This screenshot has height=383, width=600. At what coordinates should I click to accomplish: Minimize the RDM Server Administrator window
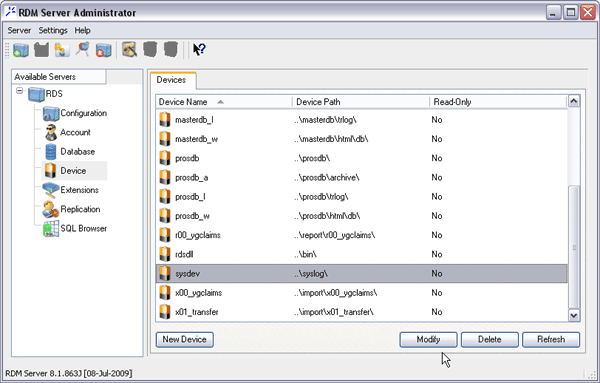tap(553, 12)
